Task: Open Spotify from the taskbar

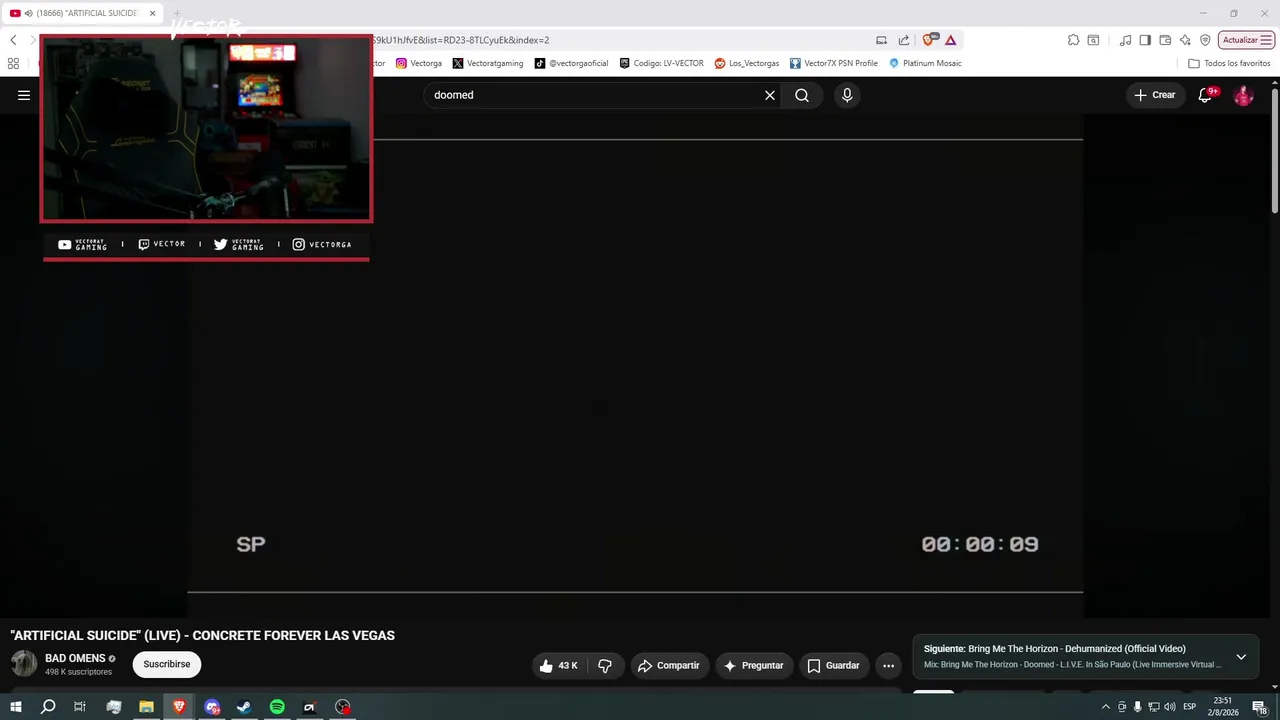Action: coord(277,707)
